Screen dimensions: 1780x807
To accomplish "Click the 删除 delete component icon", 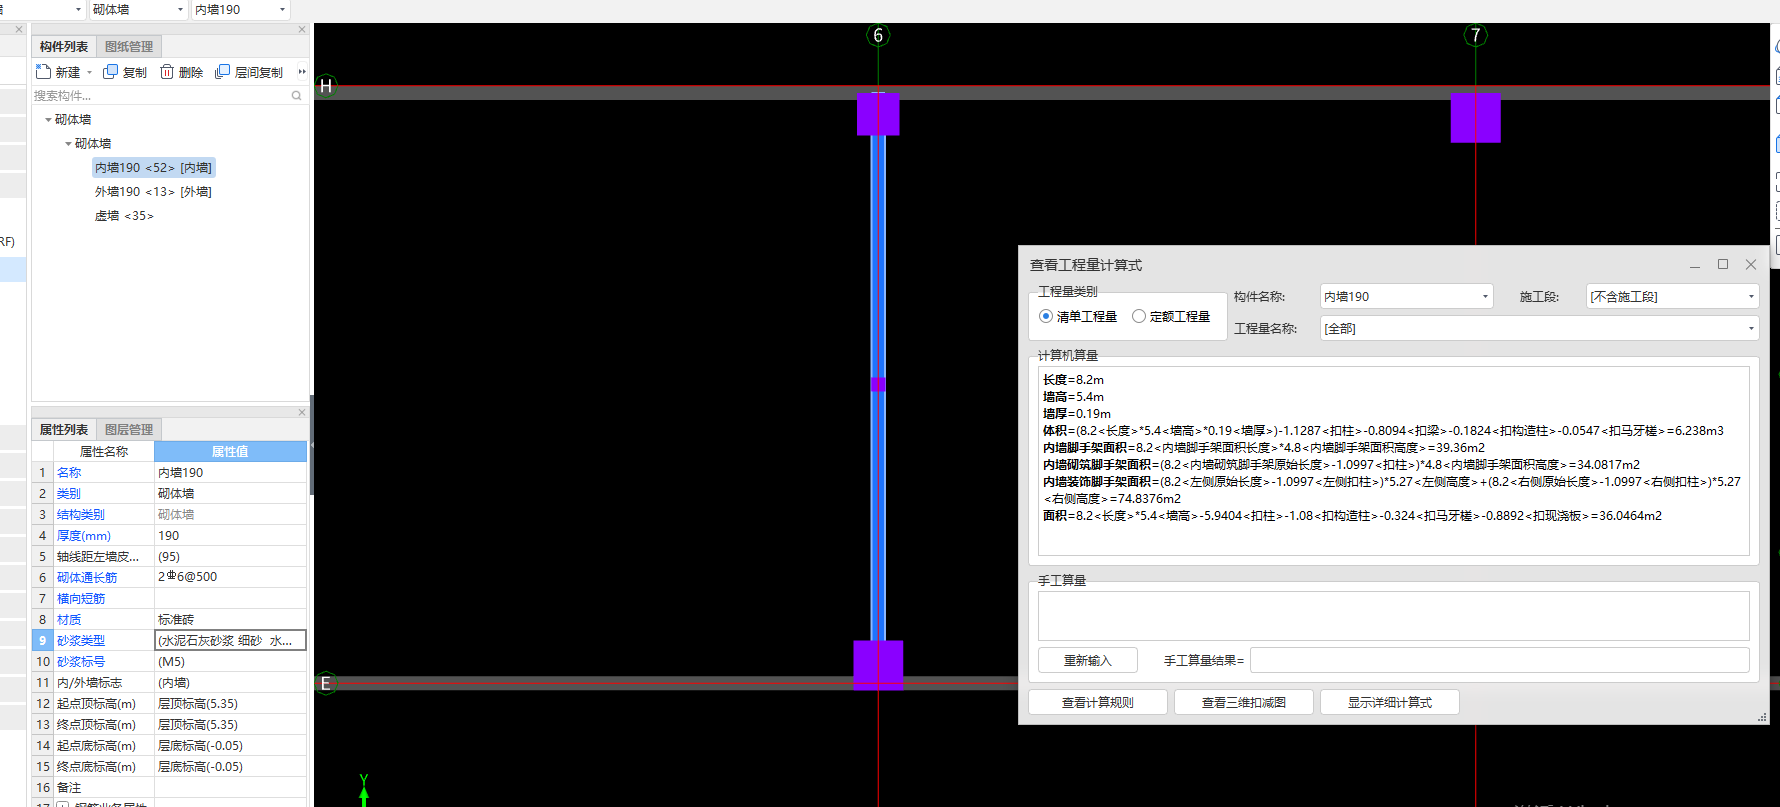I will click(x=167, y=72).
